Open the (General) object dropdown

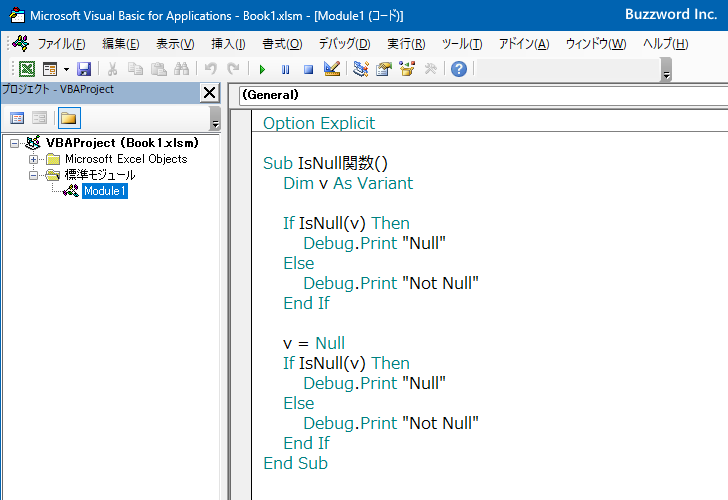pos(483,95)
